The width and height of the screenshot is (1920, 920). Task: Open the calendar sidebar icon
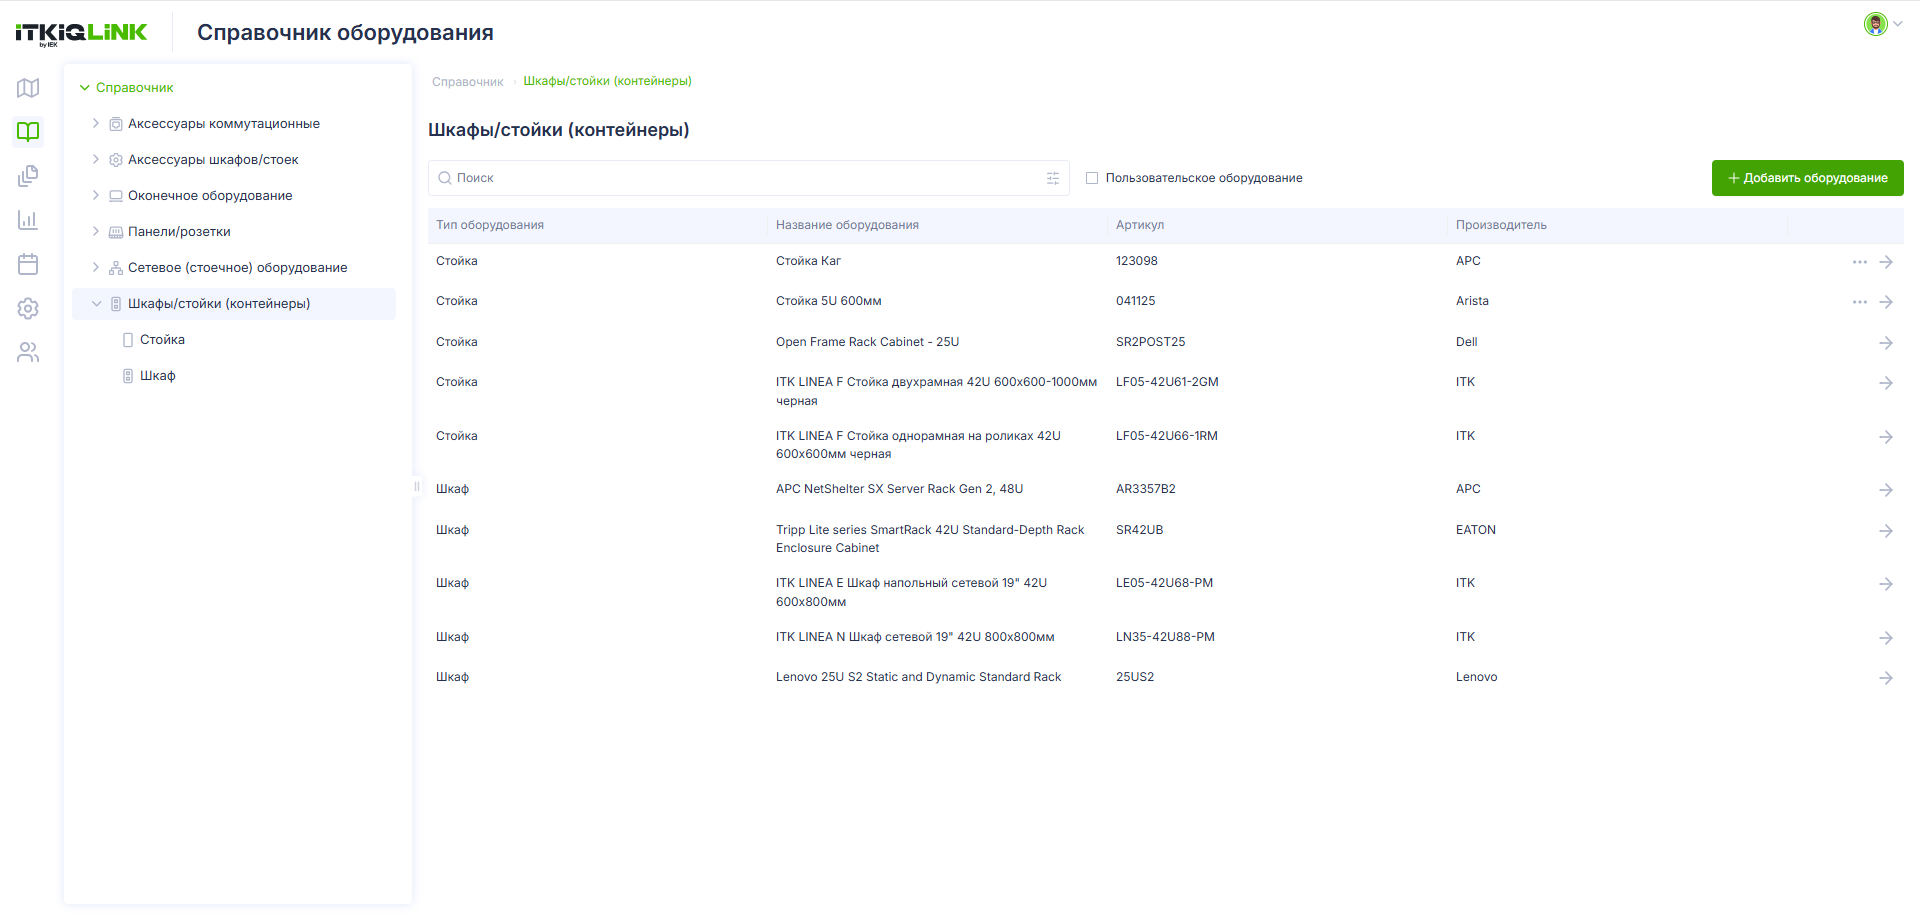[28, 264]
